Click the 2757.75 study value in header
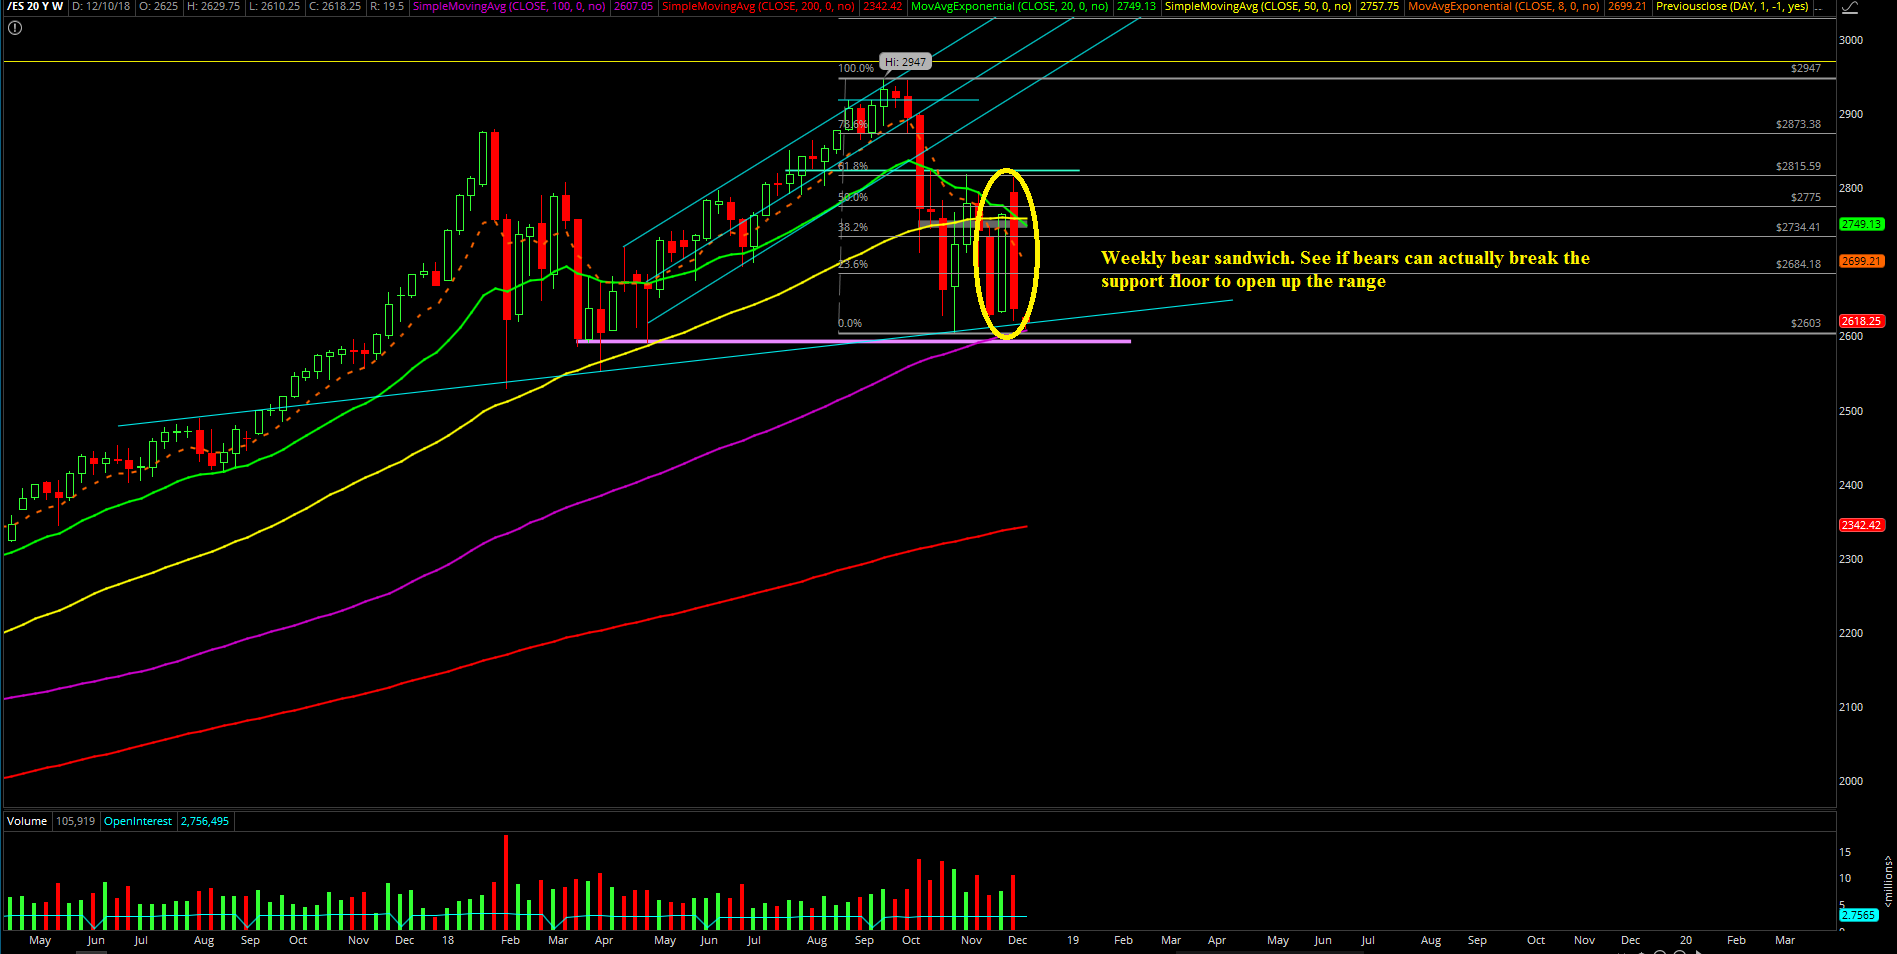The height and width of the screenshot is (954, 1897). (1379, 6)
